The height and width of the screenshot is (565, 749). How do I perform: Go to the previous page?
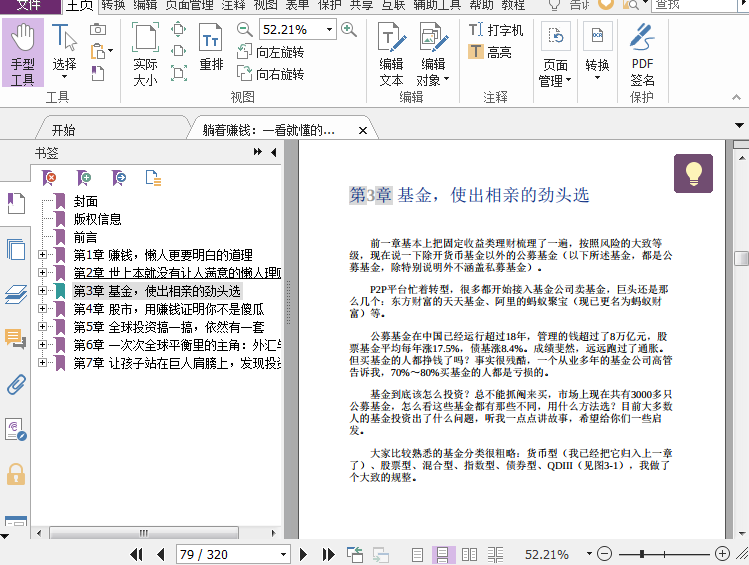click(161, 554)
